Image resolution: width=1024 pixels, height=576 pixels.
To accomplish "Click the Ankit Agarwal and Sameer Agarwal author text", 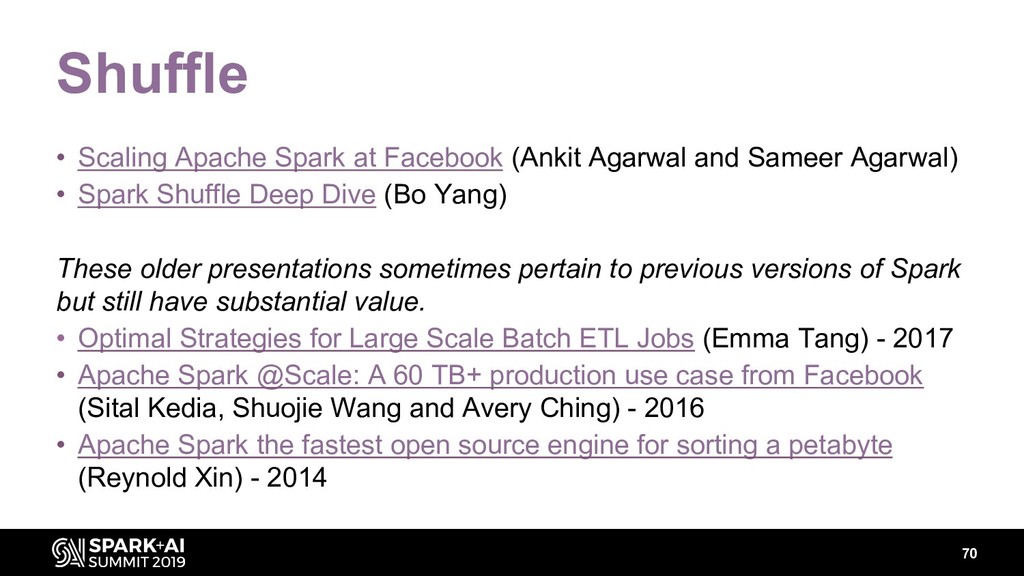I will [735, 157].
